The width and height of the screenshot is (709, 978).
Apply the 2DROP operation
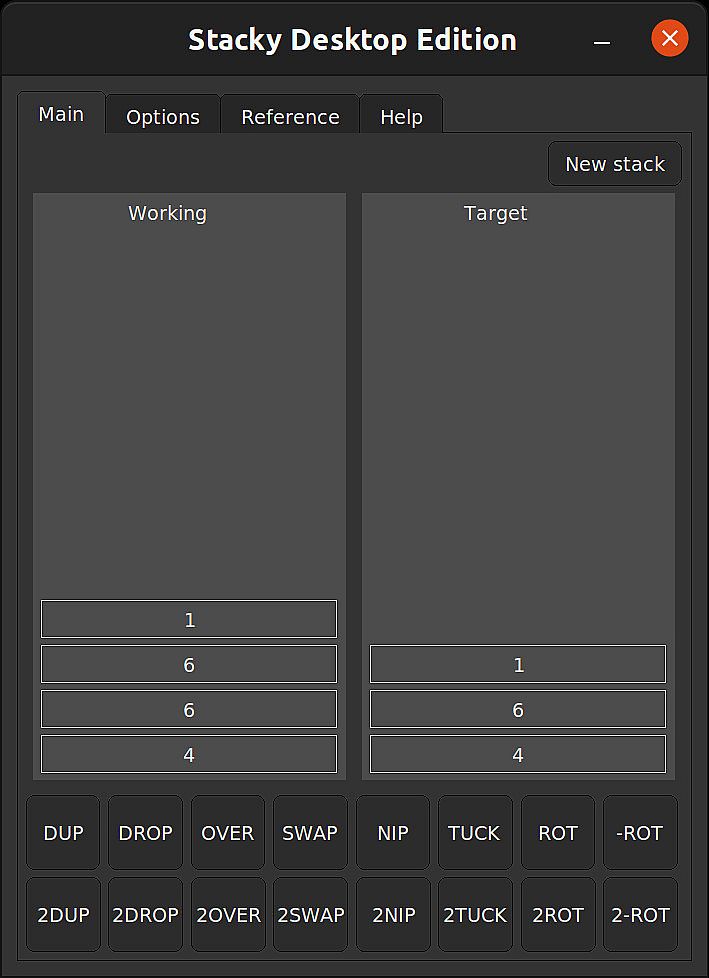(x=145, y=914)
